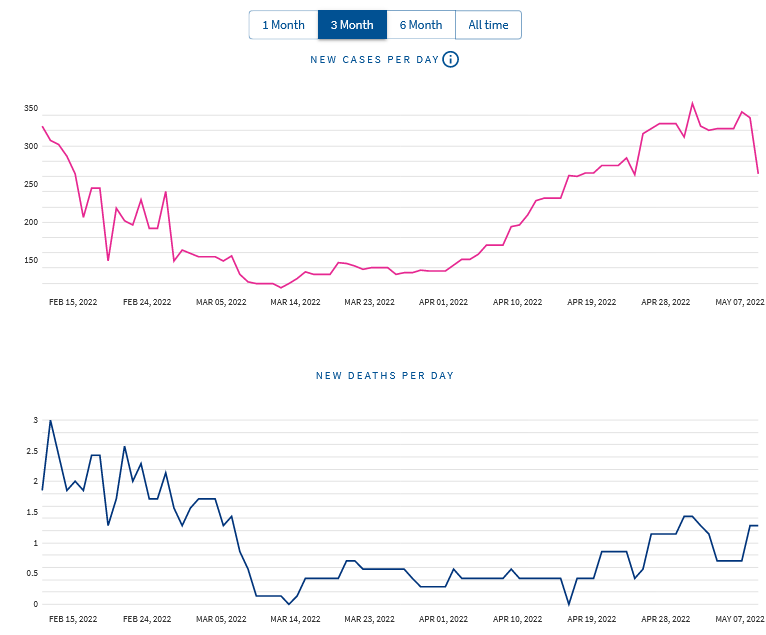The image size is (766, 635).
Task: Click APR 19, 2022 under cases chart
Action: 592,302
